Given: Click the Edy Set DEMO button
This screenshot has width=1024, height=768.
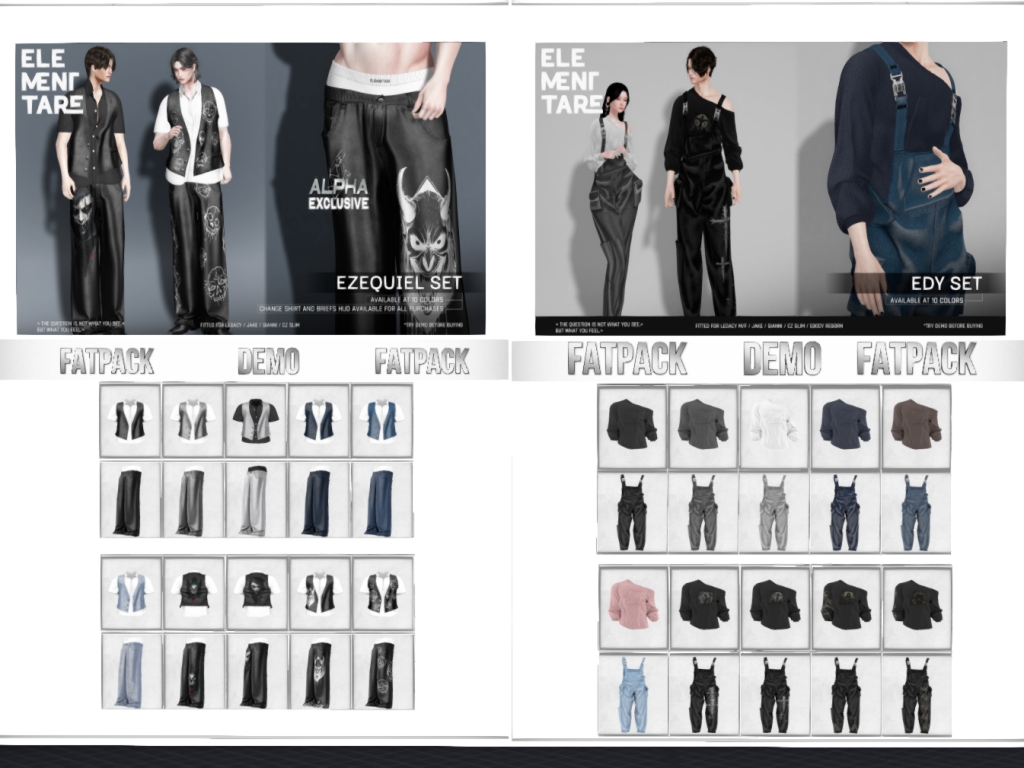Looking at the screenshot, I should tap(781, 359).
